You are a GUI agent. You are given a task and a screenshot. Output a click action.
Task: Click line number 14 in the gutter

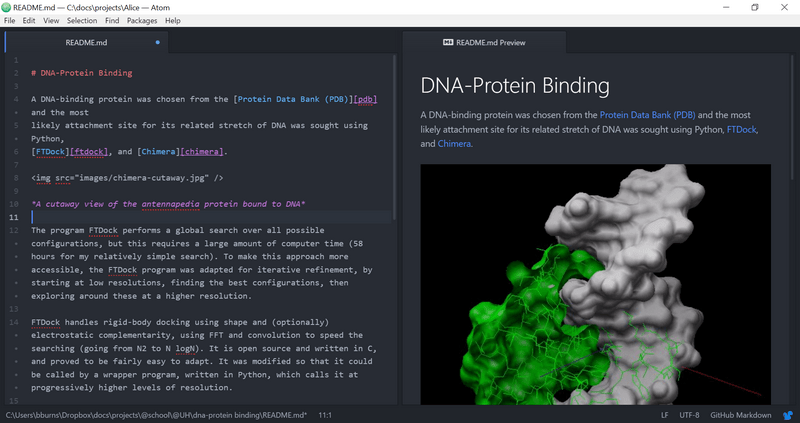[x=14, y=322]
